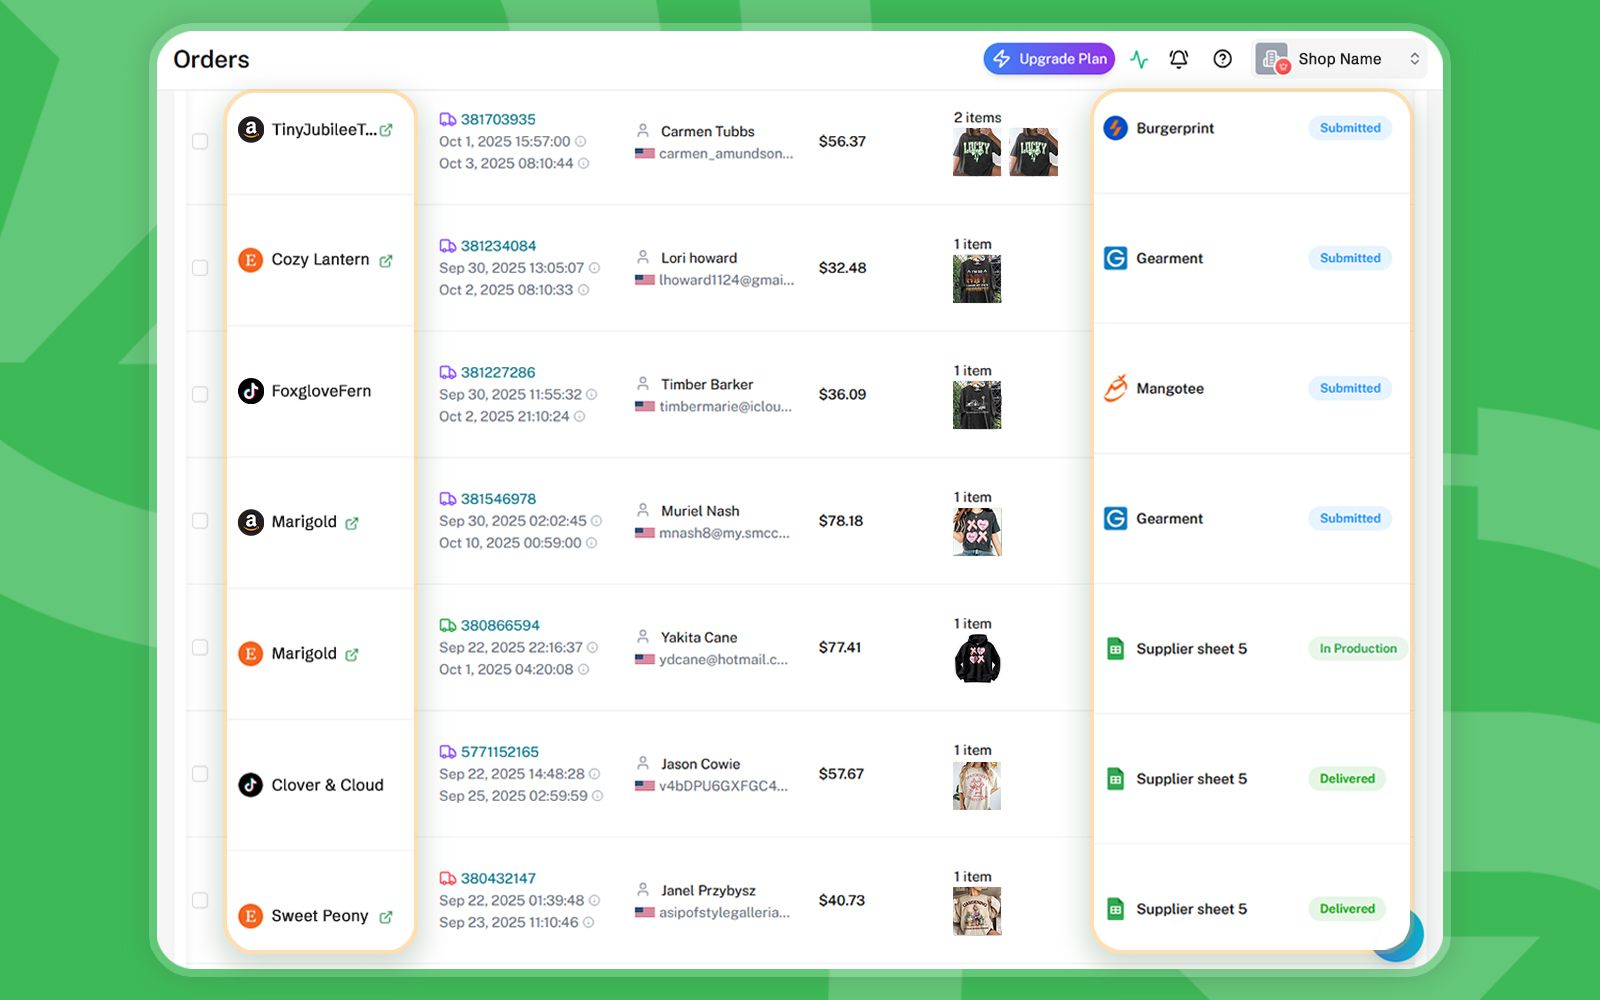Viewport: 1600px width, 1000px height.
Task: Open order number 381703935
Action: pyautogui.click(x=498, y=119)
